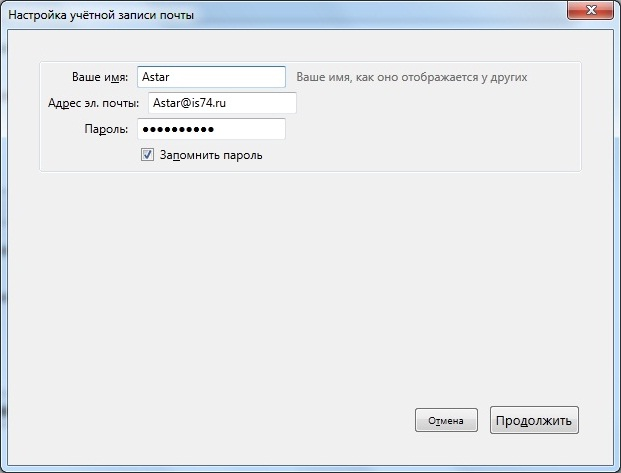
Task: Click the 'Настройка учётной записи почты' title bar
Action: coord(250,15)
